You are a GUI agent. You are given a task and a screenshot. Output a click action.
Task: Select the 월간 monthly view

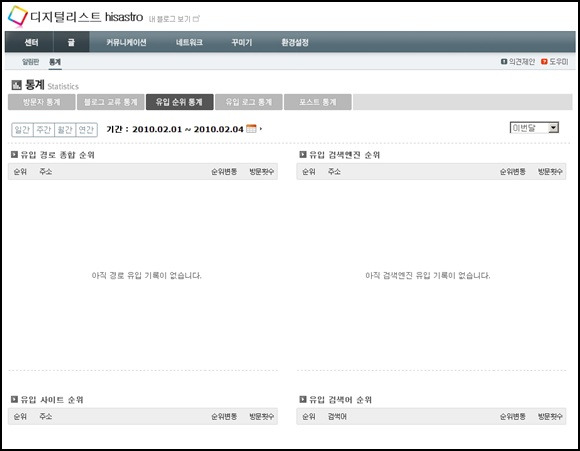(65, 130)
